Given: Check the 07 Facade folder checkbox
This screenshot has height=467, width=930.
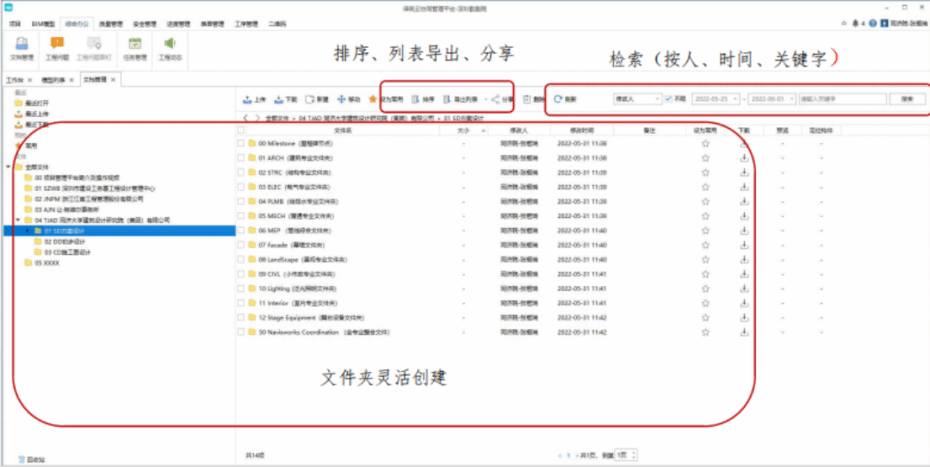Looking at the screenshot, I should 241,245.
